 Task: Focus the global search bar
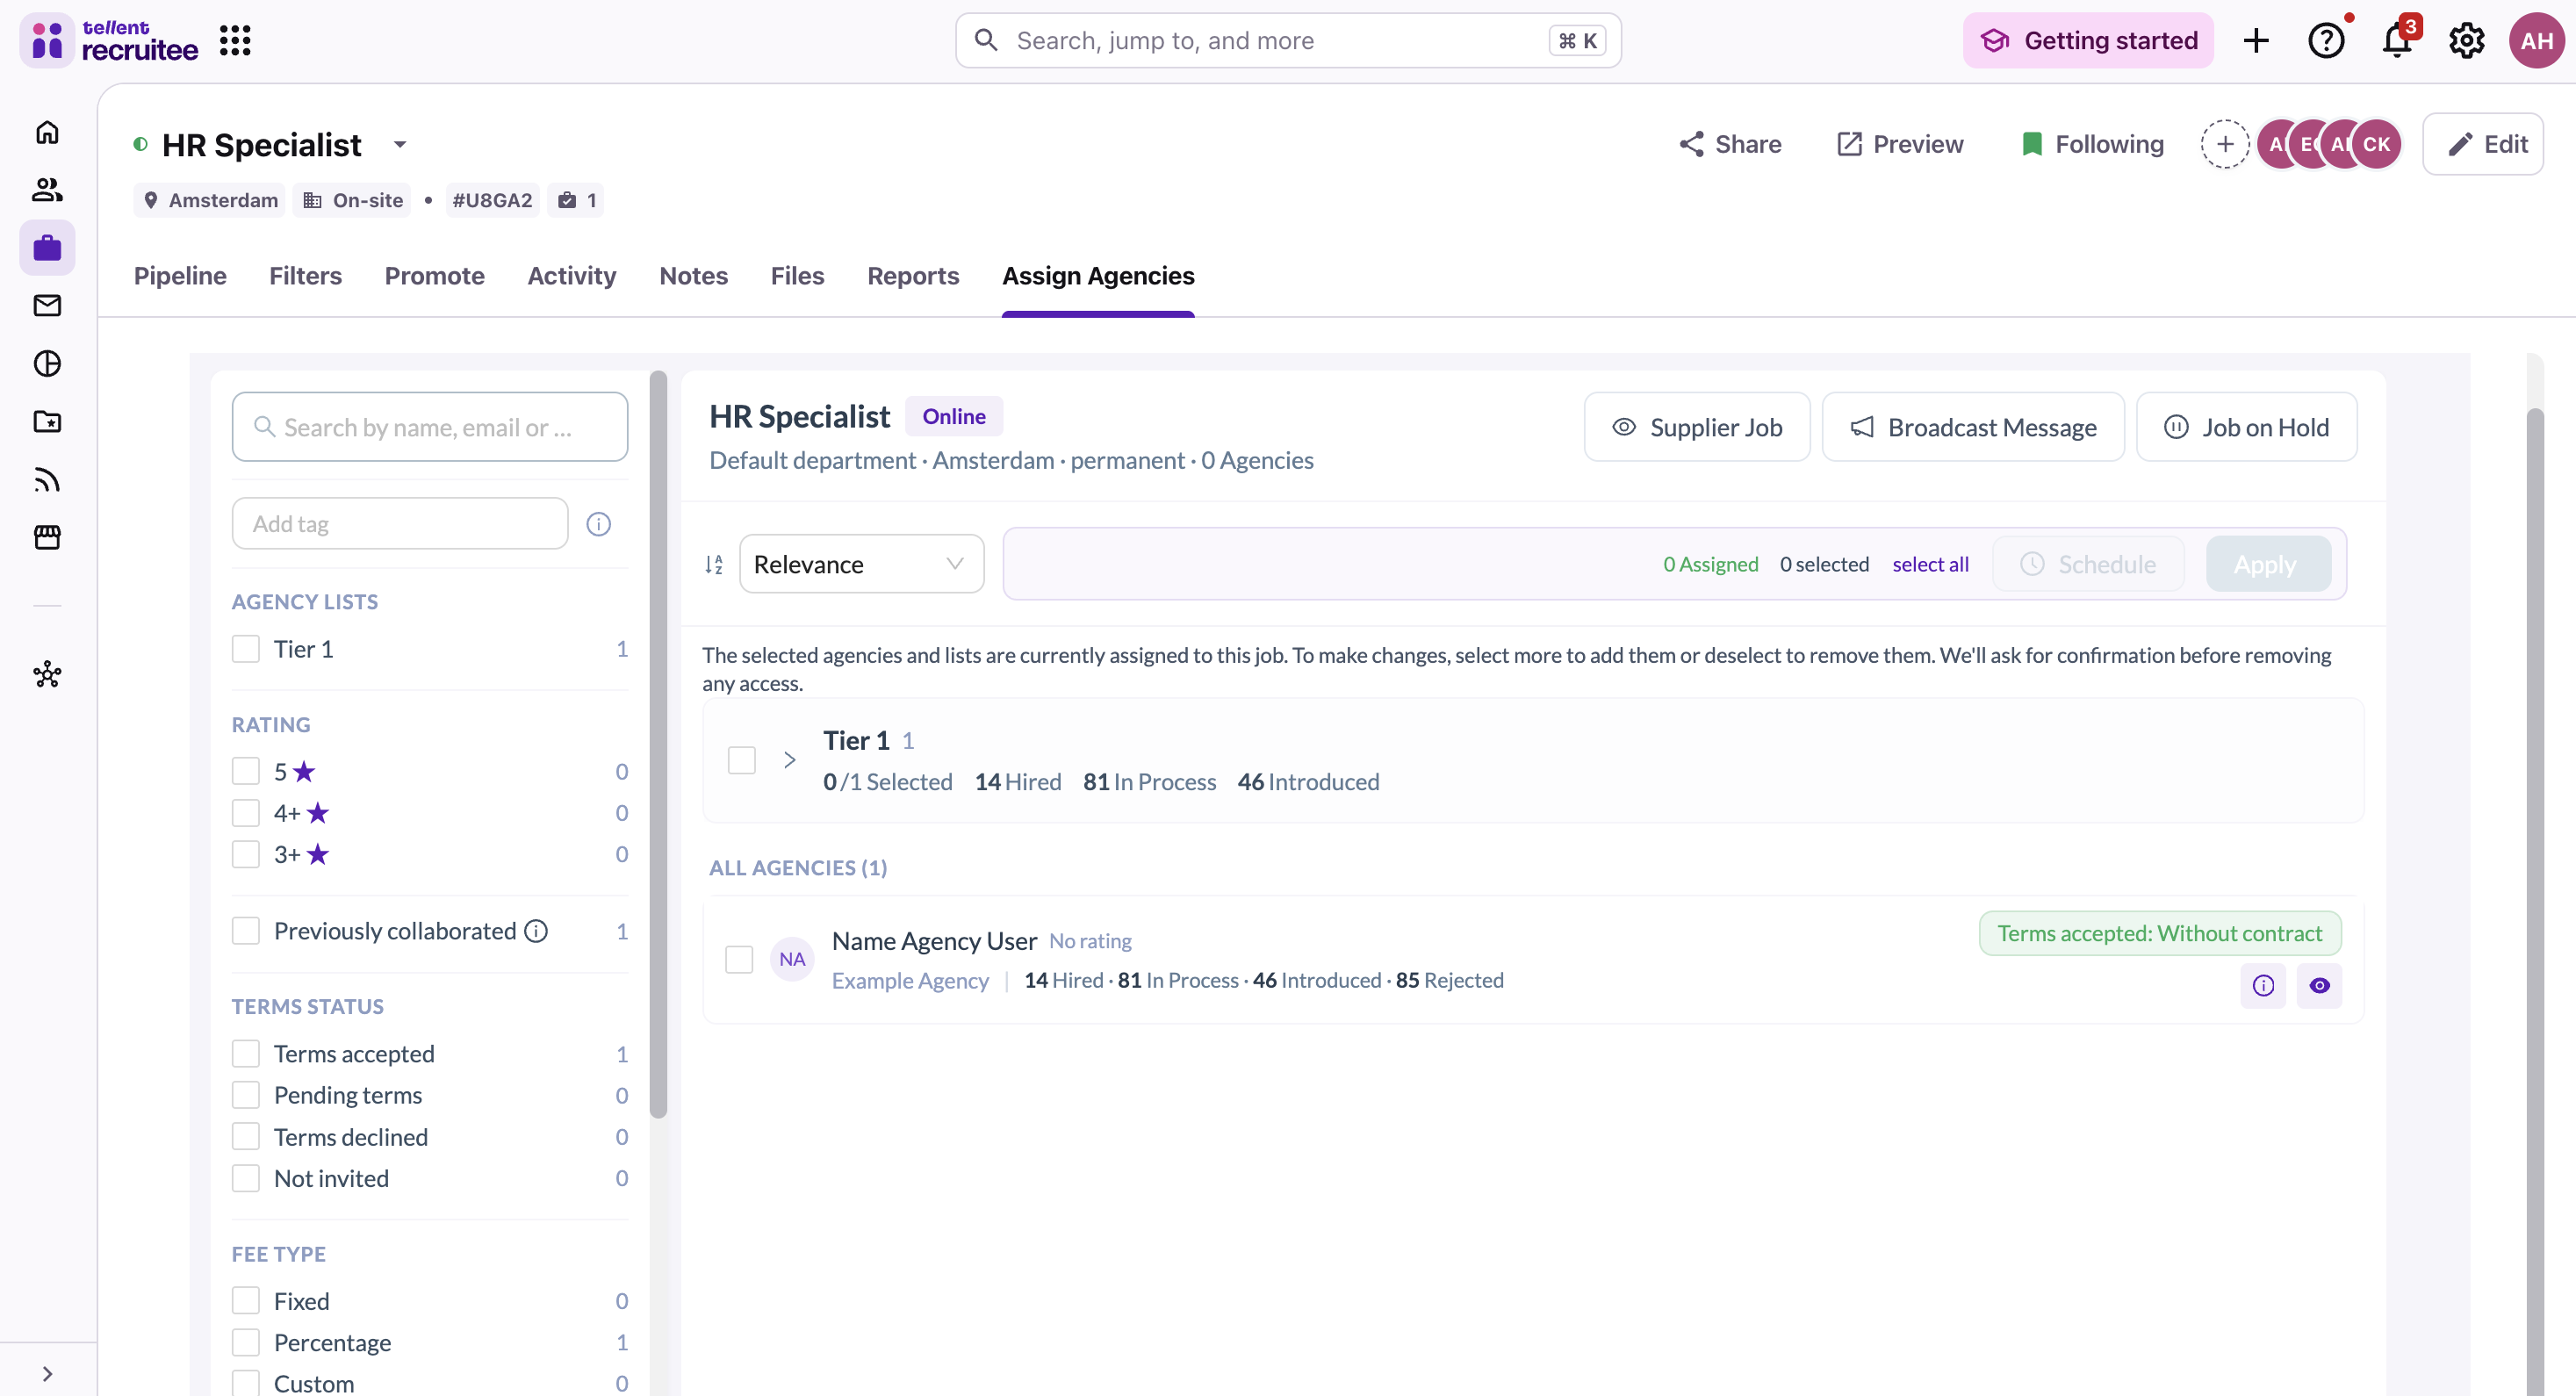[x=1288, y=41]
